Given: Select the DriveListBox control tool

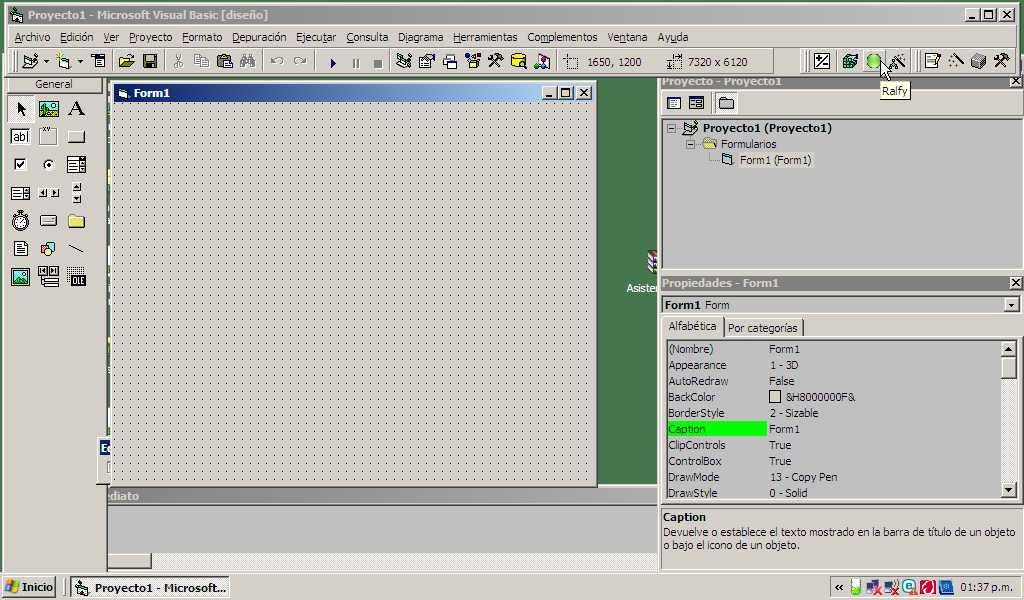Looking at the screenshot, I should 48,221.
